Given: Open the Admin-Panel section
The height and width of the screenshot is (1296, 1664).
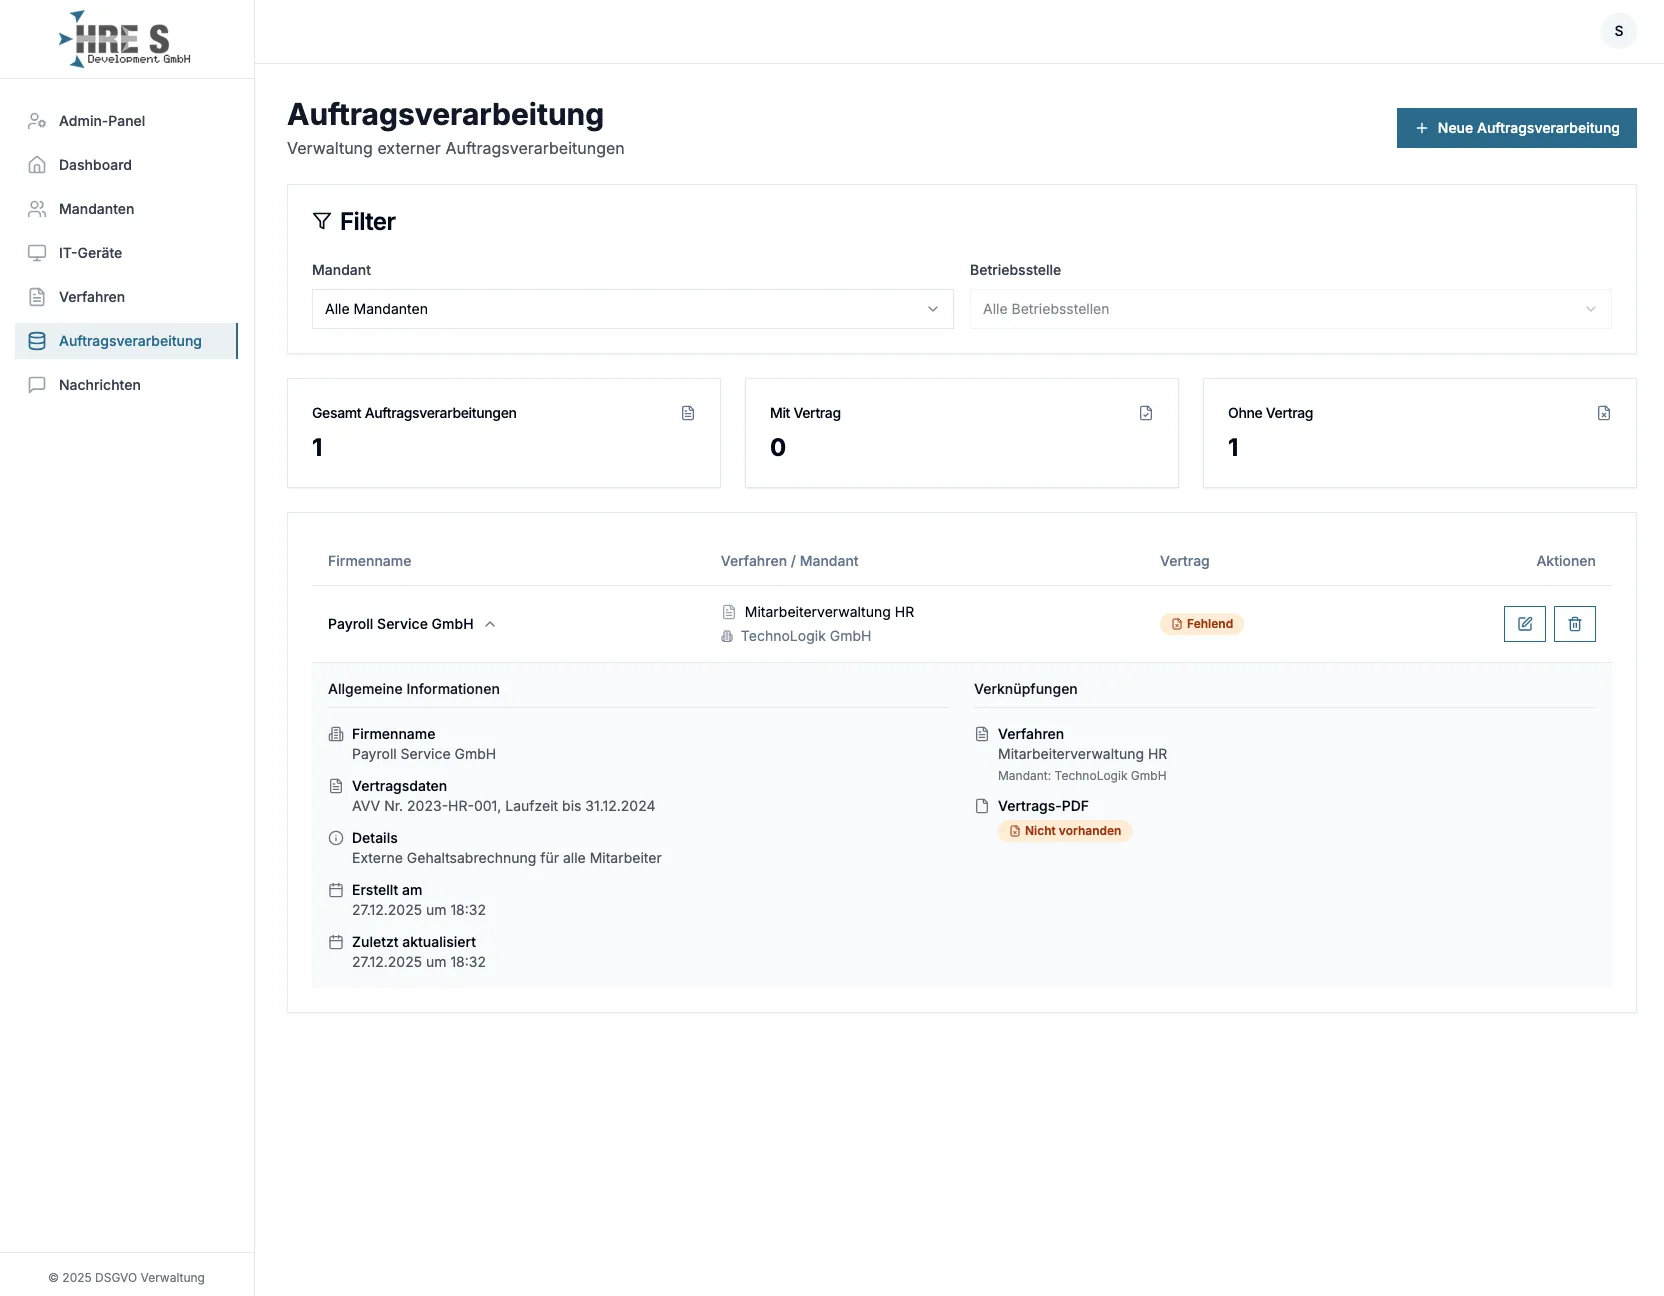Looking at the screenshot, I should pos(100,121).
